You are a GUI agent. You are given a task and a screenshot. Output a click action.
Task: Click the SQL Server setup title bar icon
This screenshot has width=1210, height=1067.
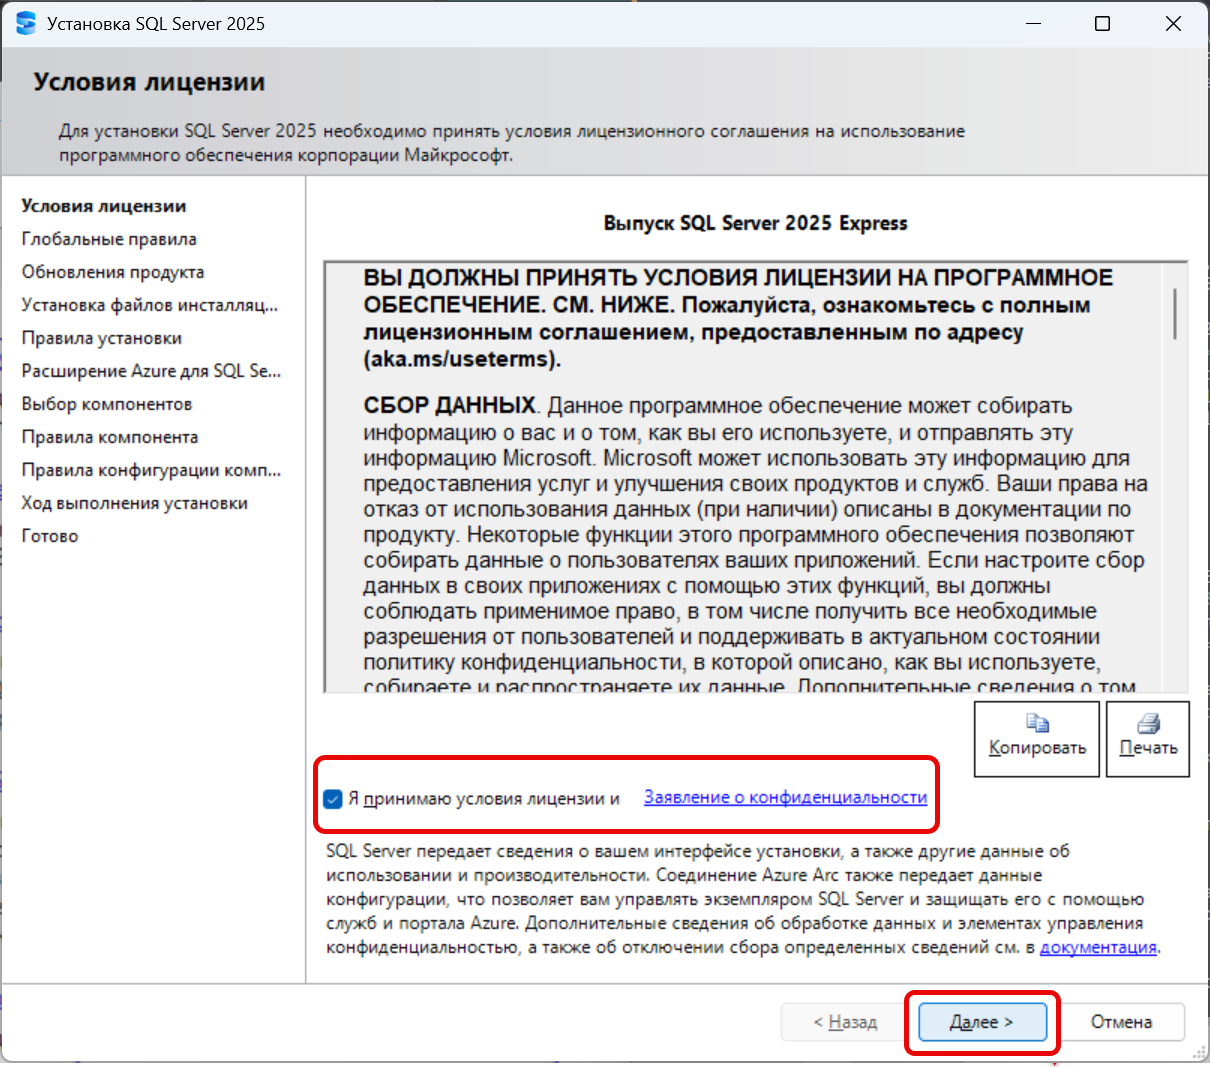[x=25, y=23]
